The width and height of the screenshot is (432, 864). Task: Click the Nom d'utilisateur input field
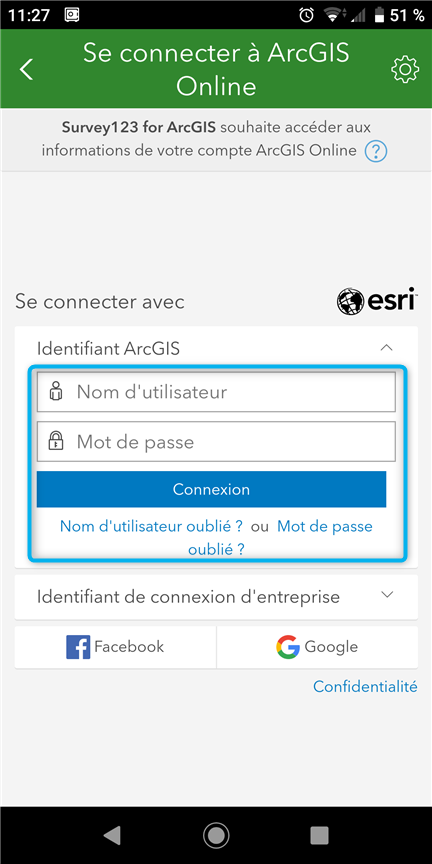point(216,392)
